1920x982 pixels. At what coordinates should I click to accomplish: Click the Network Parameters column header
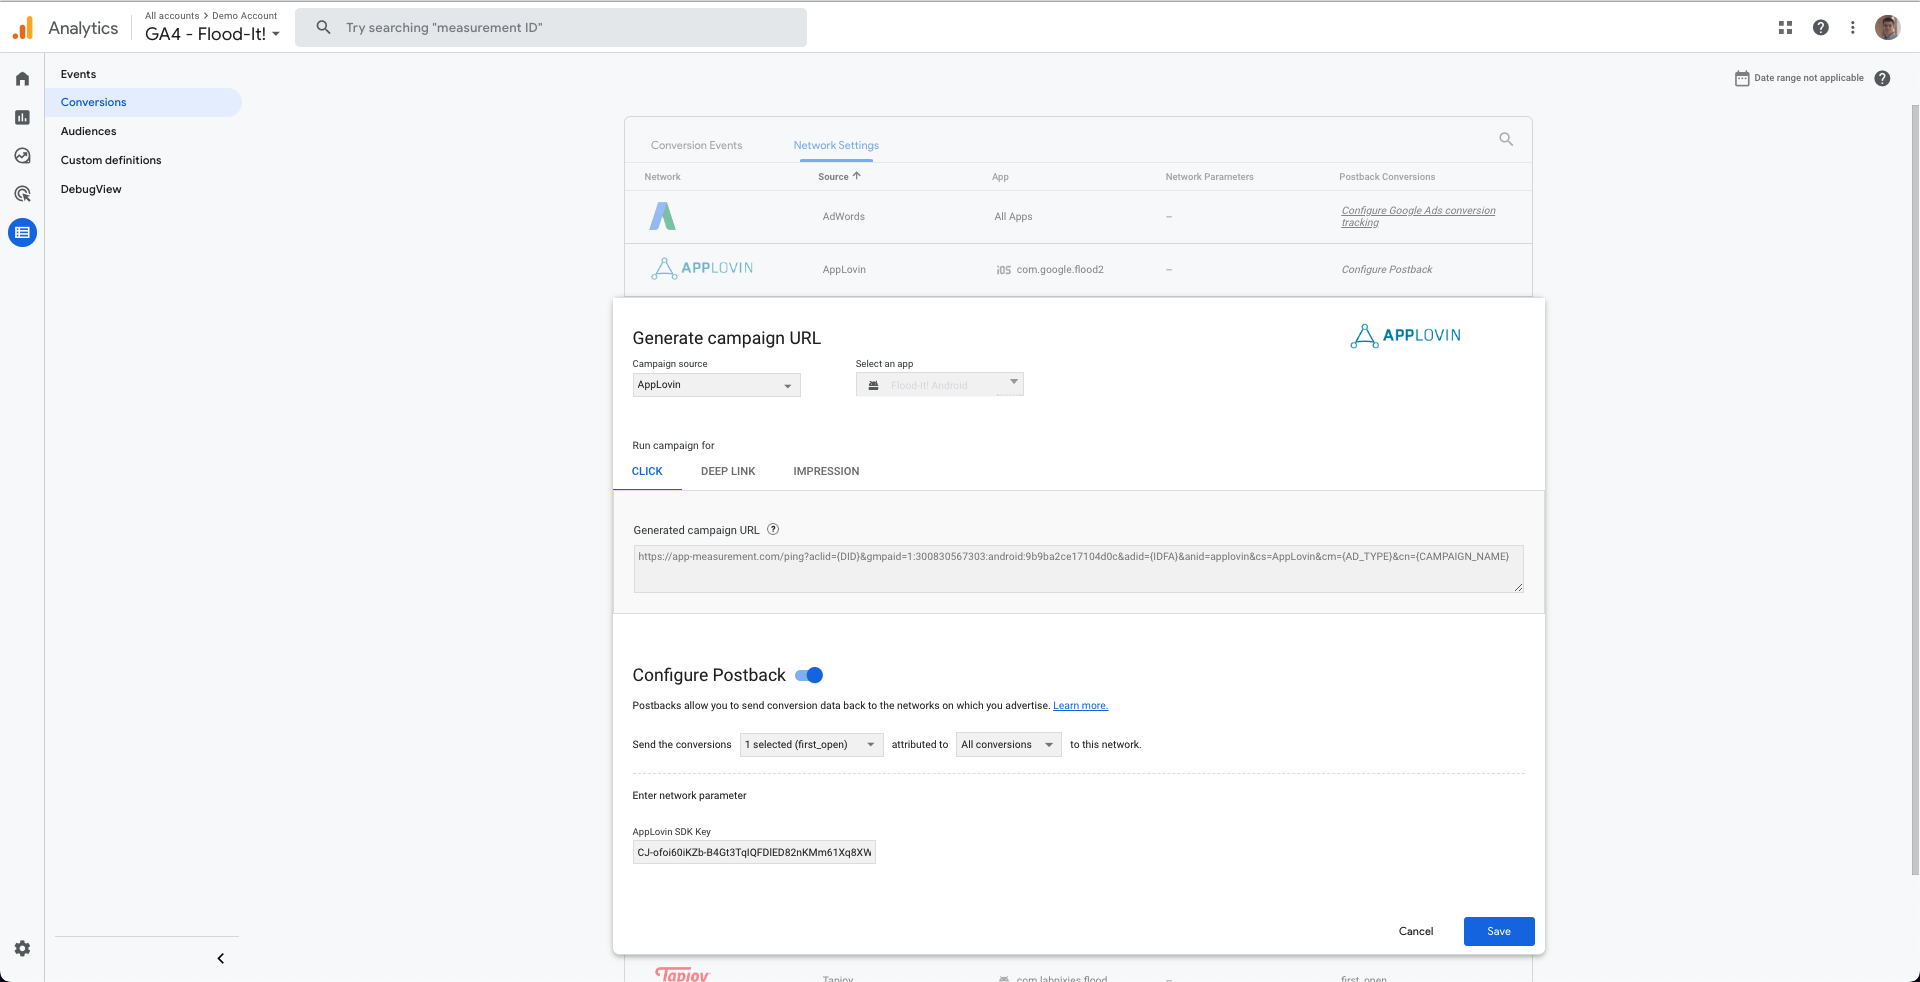(1209, 177)
